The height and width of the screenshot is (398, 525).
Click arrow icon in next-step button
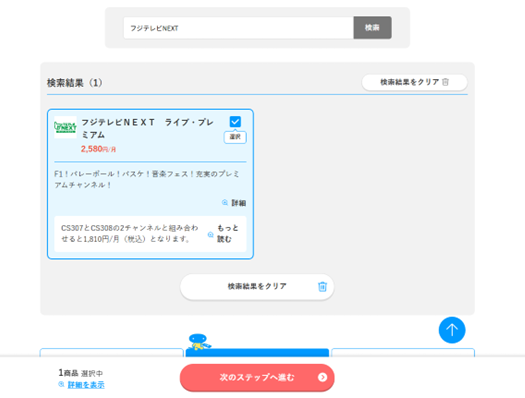click(x=322, y=377)
